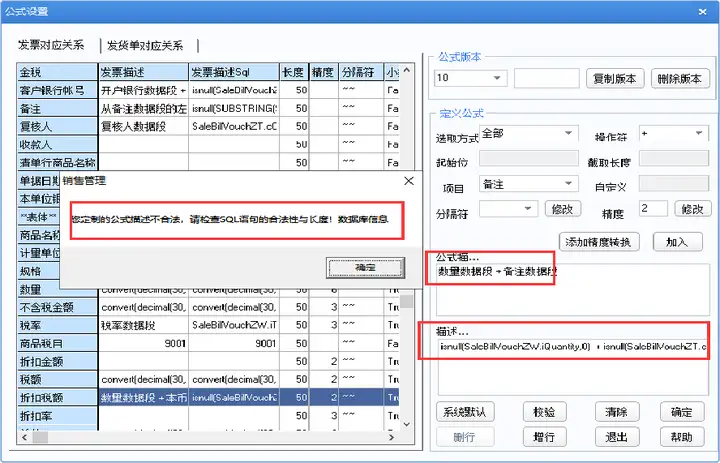Close the 销售管理 error dialog with X
This screenshot has width=720, height=463.
tap(409, 181)
